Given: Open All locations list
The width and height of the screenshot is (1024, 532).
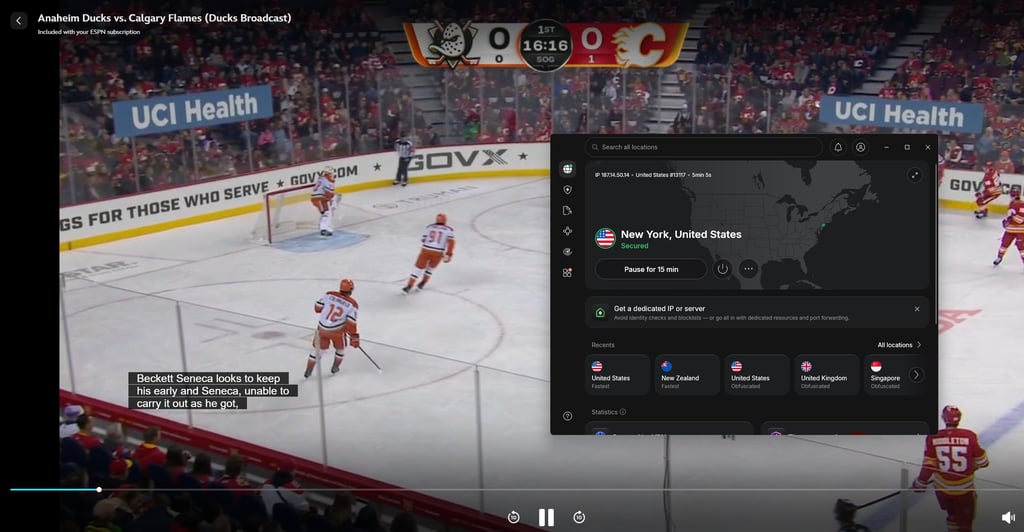Looking at the screenshot, I should pyautogui.click(x=899, y=345).
